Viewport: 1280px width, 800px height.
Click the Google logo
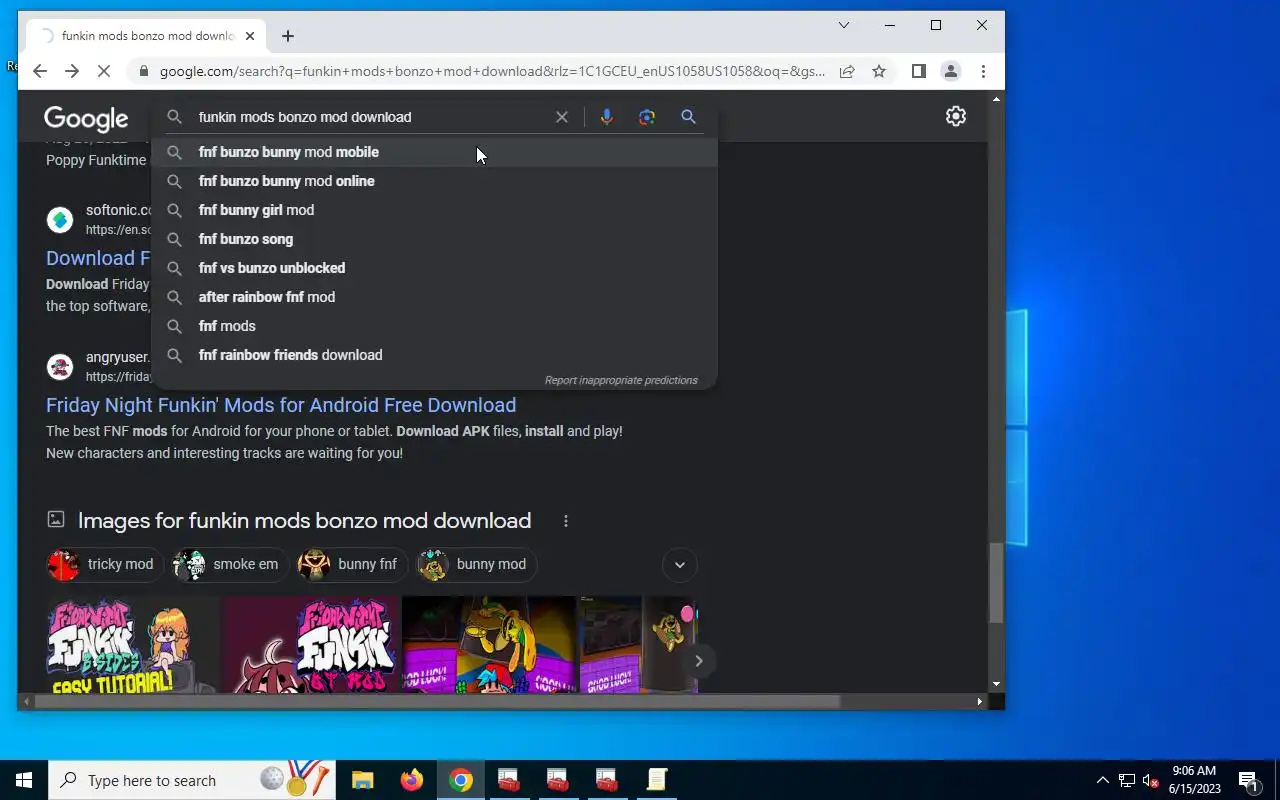(x=86, y=119)
